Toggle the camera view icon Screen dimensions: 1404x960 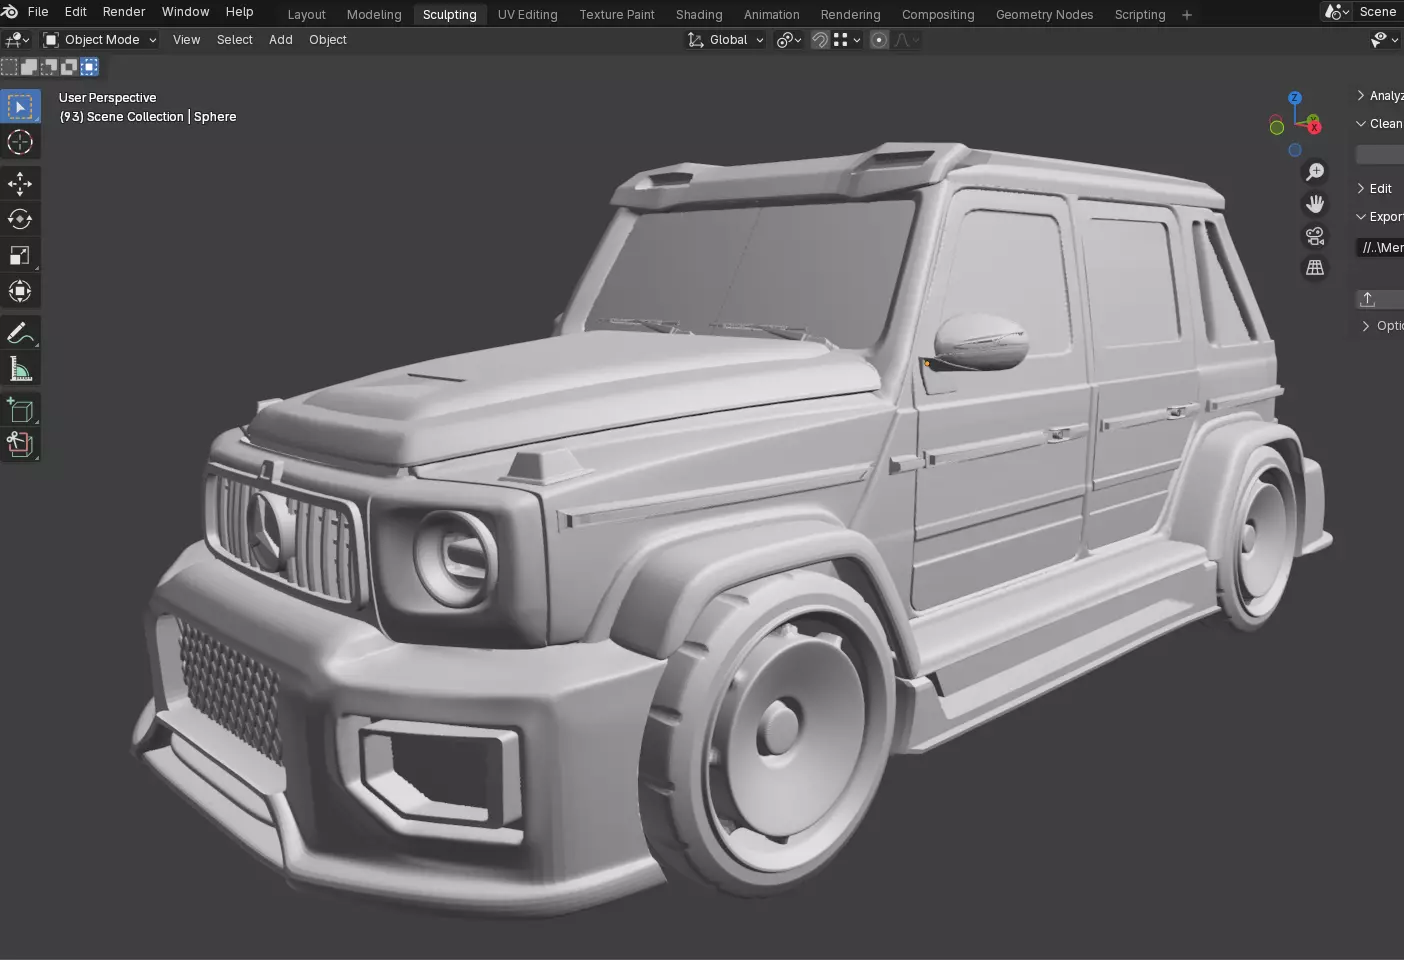[1315, 236]
